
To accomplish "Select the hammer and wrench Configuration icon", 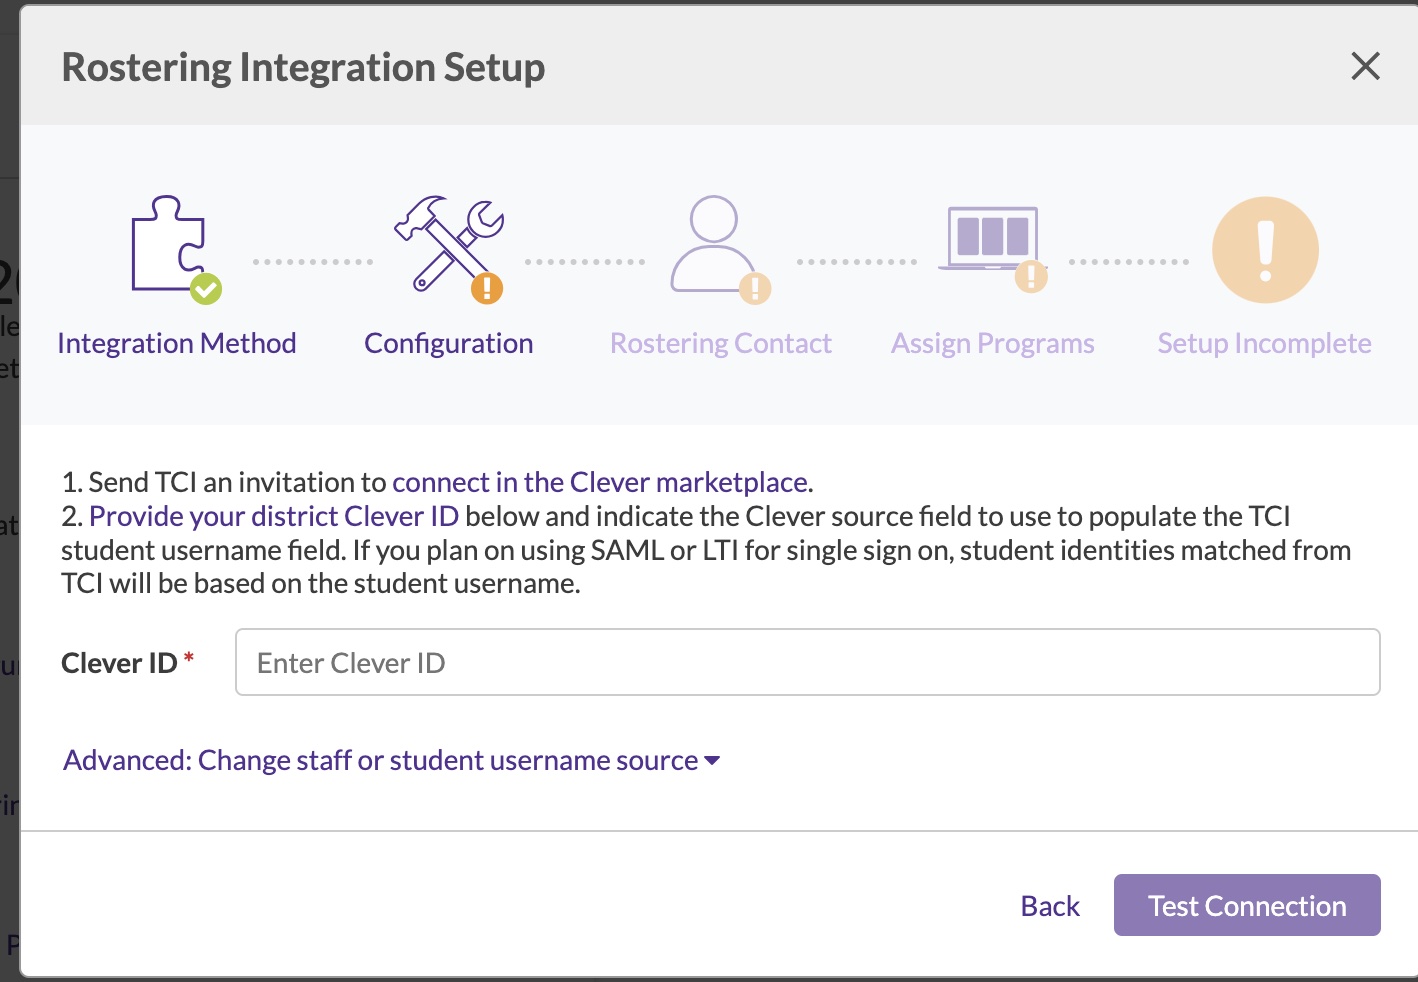I will 445,243.
